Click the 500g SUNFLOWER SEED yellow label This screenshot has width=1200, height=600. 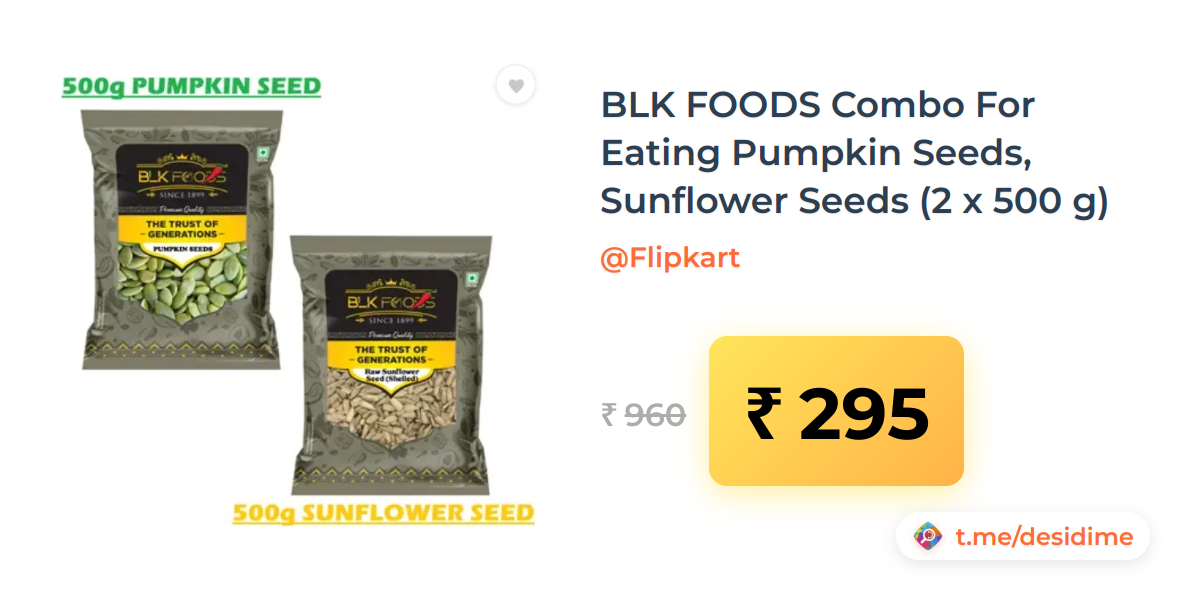pos(383,513)
